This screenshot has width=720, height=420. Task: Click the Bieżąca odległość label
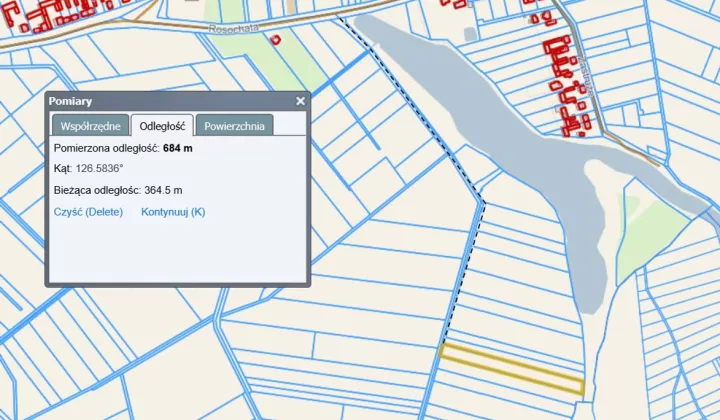click(x=97, y=190)
